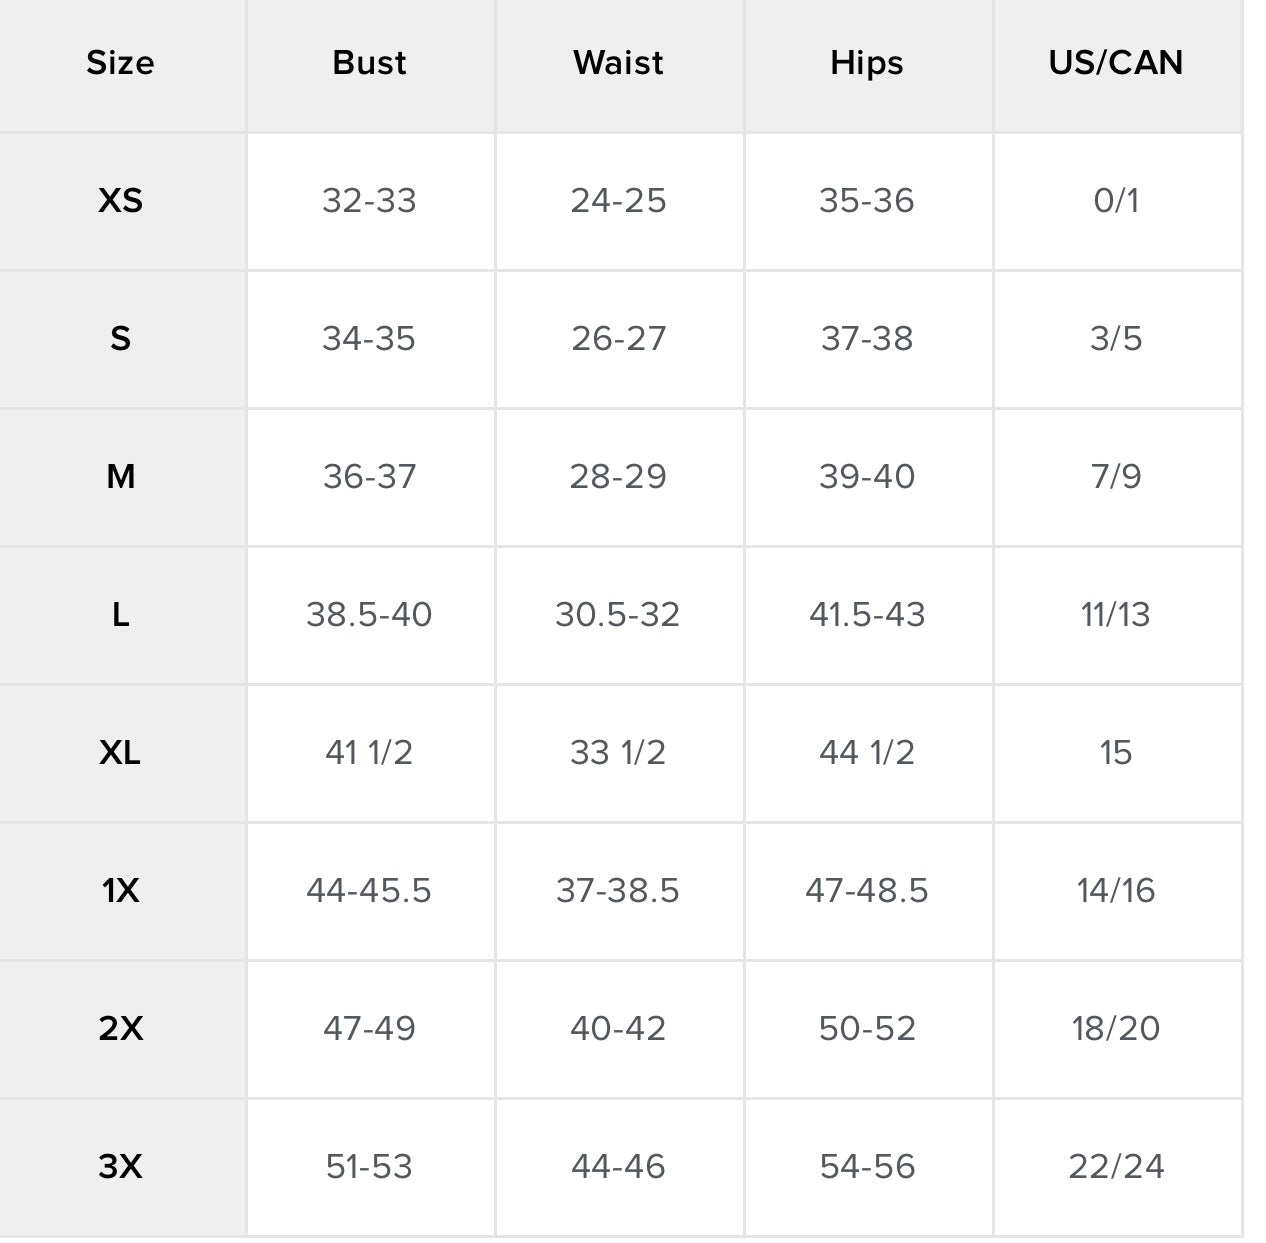Click the waist value 33 1/2
Image resolution: width=1266 pixels, height=1243 pixels.
tap(618, 753)
